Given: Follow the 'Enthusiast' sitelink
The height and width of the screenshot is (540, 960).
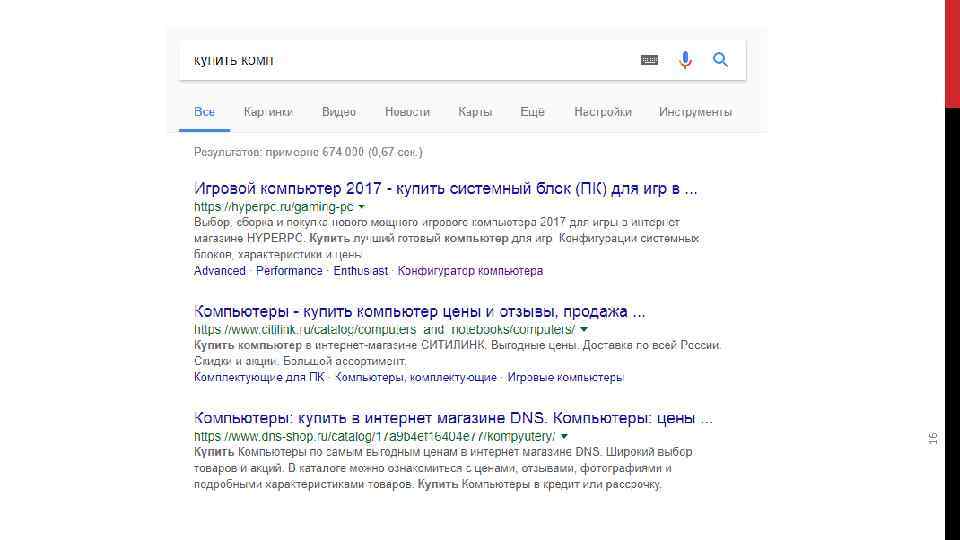Looking at the screenshot, I should pos(361,271).
